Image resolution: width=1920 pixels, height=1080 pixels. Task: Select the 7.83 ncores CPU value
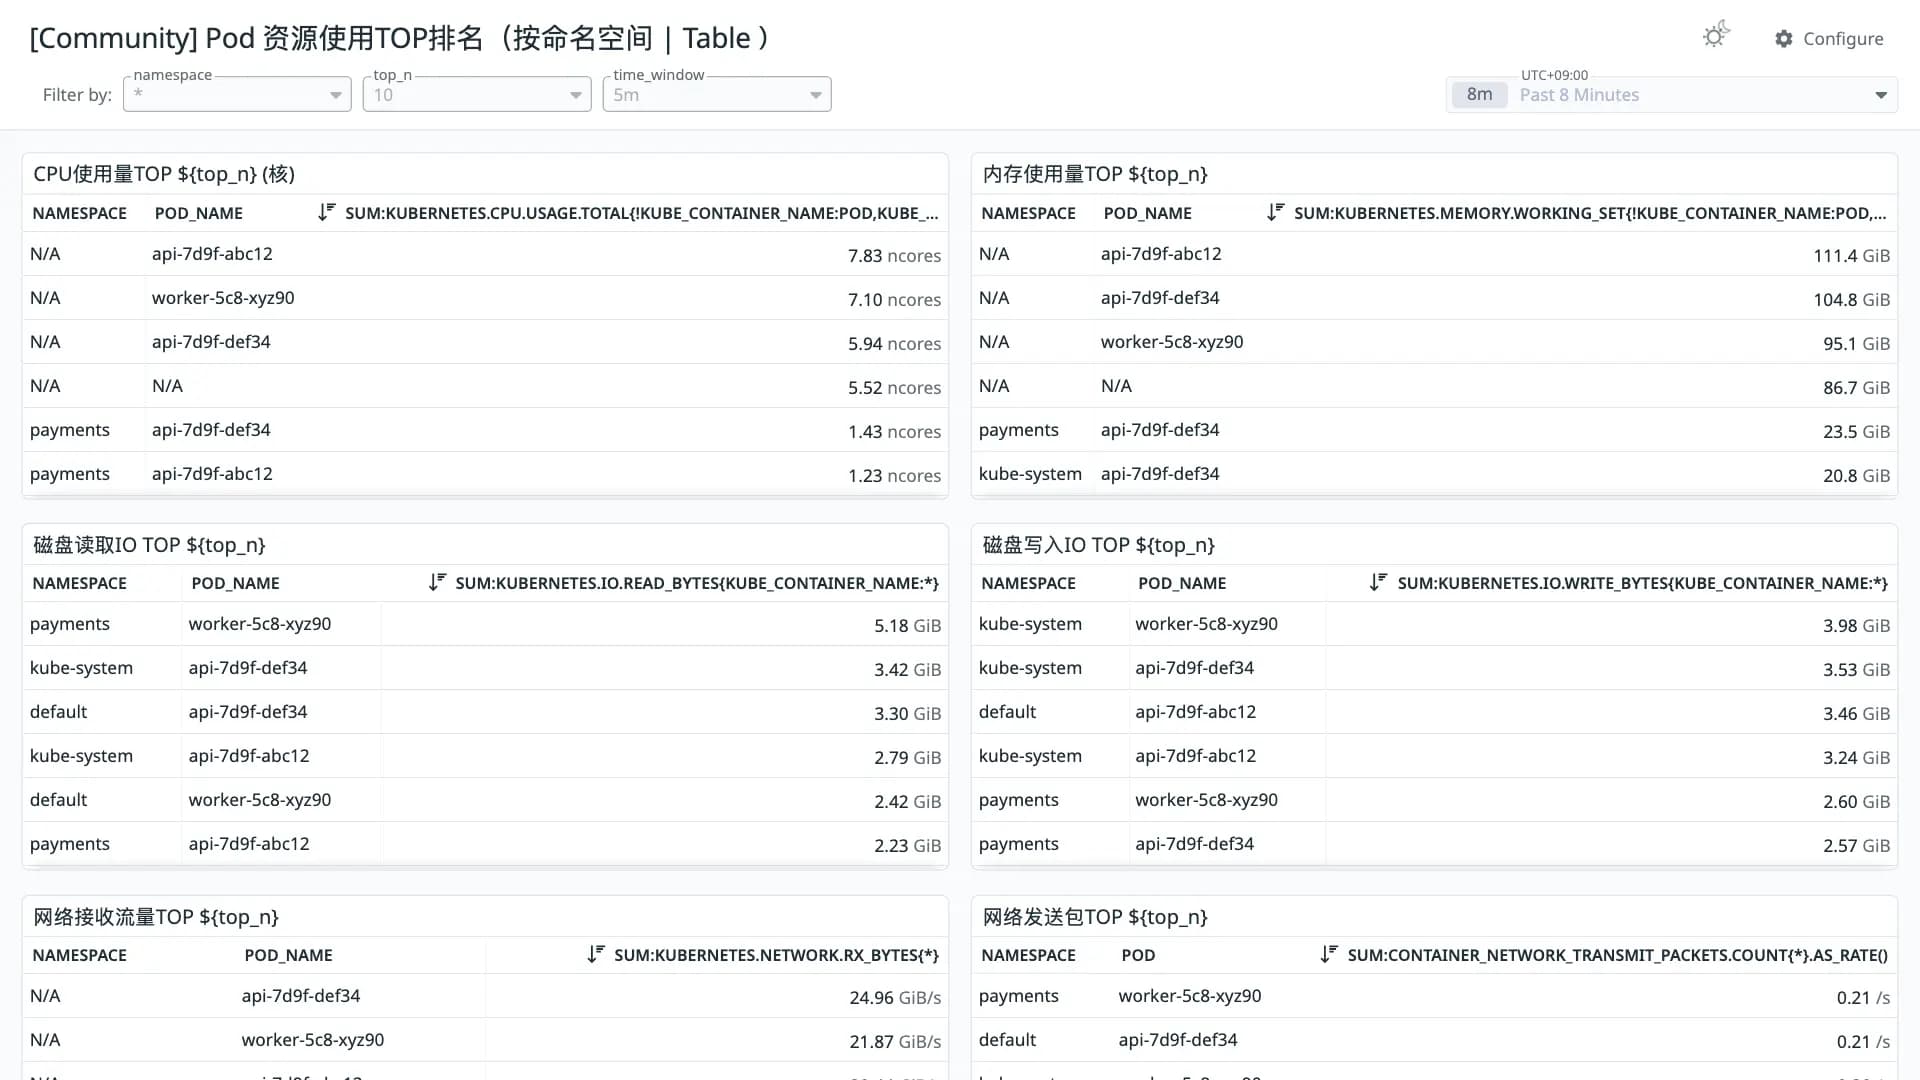[894, 256]
